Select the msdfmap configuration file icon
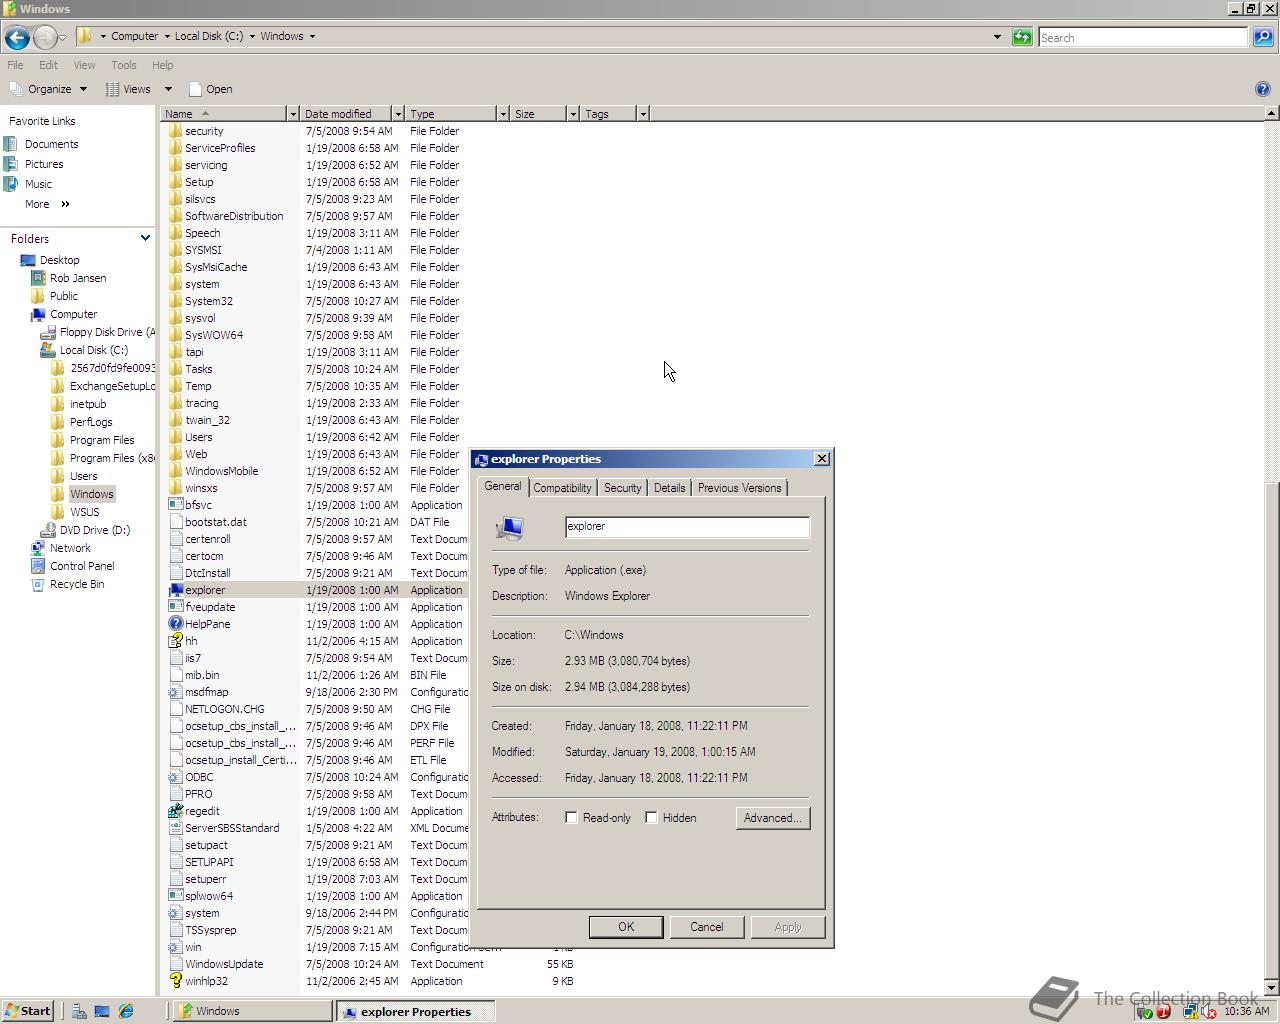The width and height of the screenshot is (1280, 1024). (x=176, y=692)
